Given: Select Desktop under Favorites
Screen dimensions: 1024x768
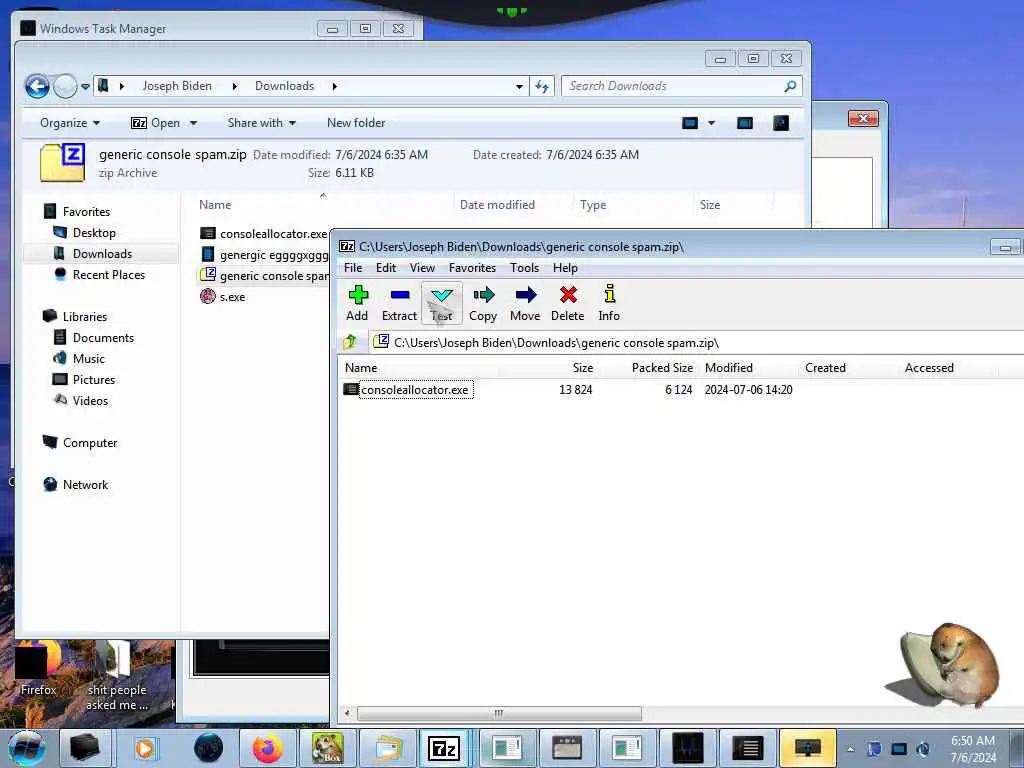Looking at the screenshot, I should tap(94, 232).
